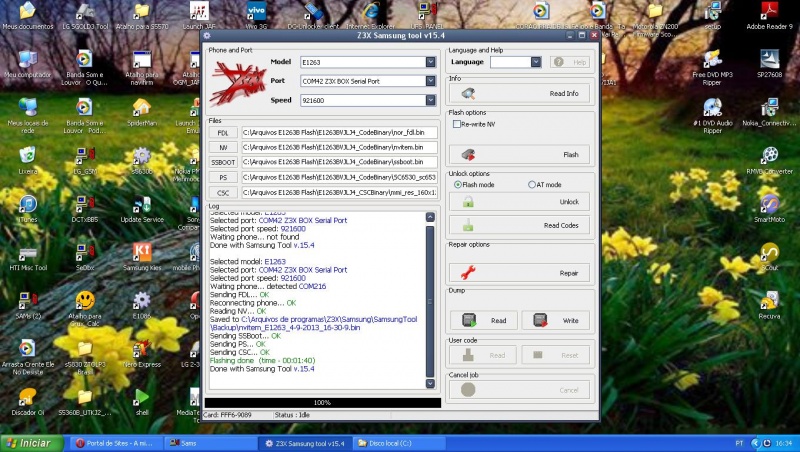The width and height of the screenshot is (800, 452).
Task: Click the PS file browse button
Action: pyautogui.click(x=223, y=178)
